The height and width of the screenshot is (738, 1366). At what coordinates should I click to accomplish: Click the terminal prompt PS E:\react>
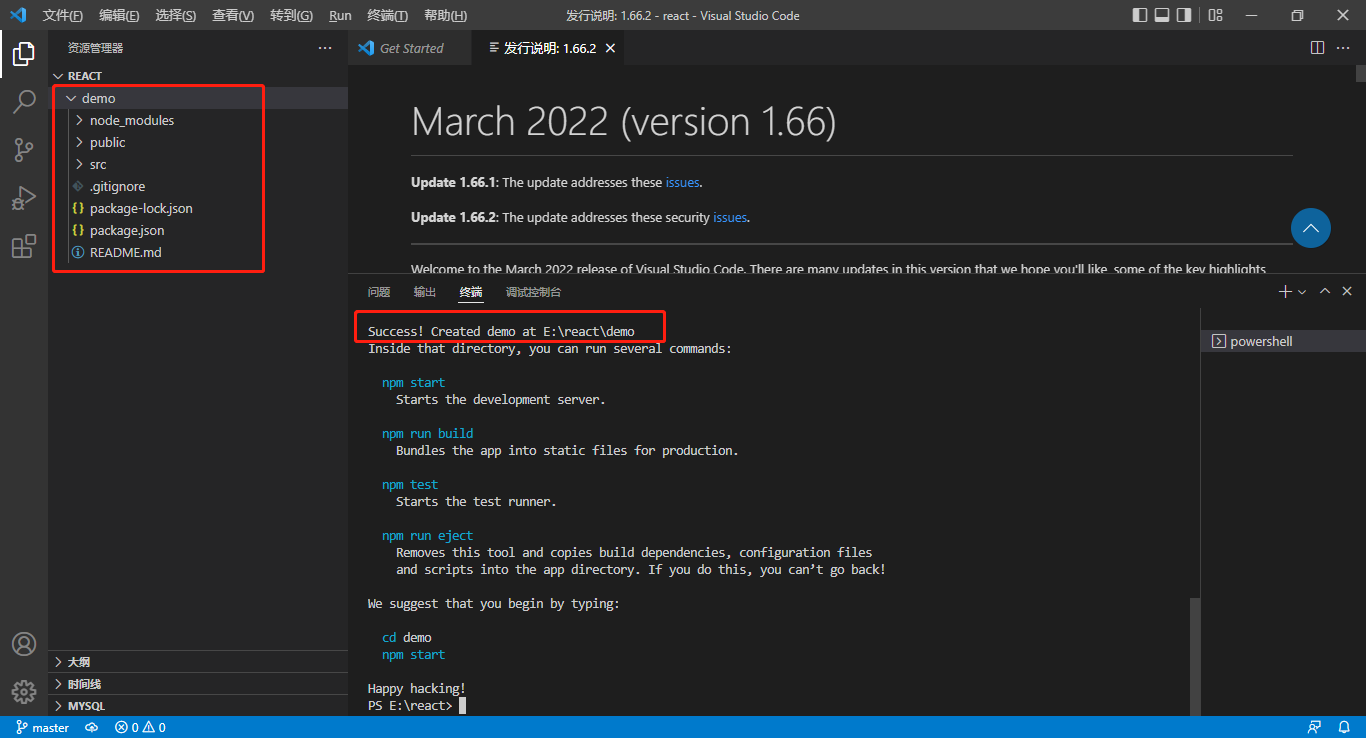[410, 706]
